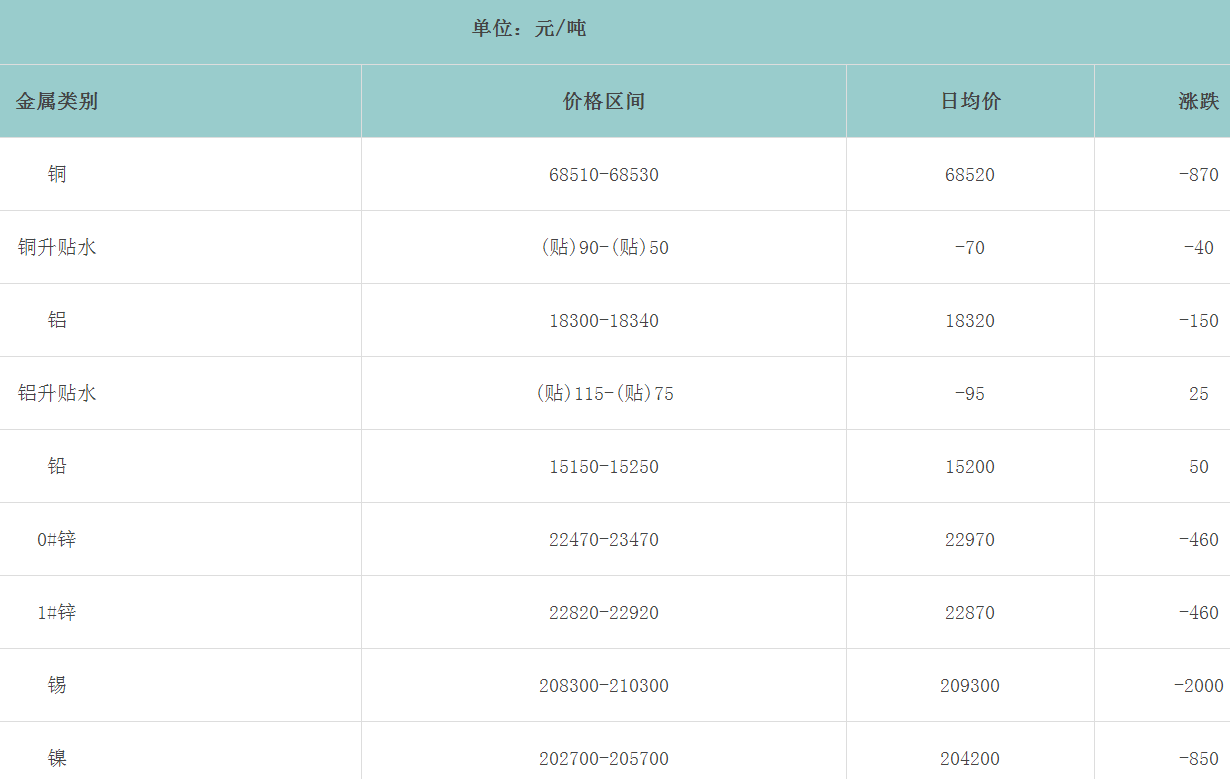Screen dimensions: 1230x779
Task: Click the 金属类别 column header
Action: point(57,101)
